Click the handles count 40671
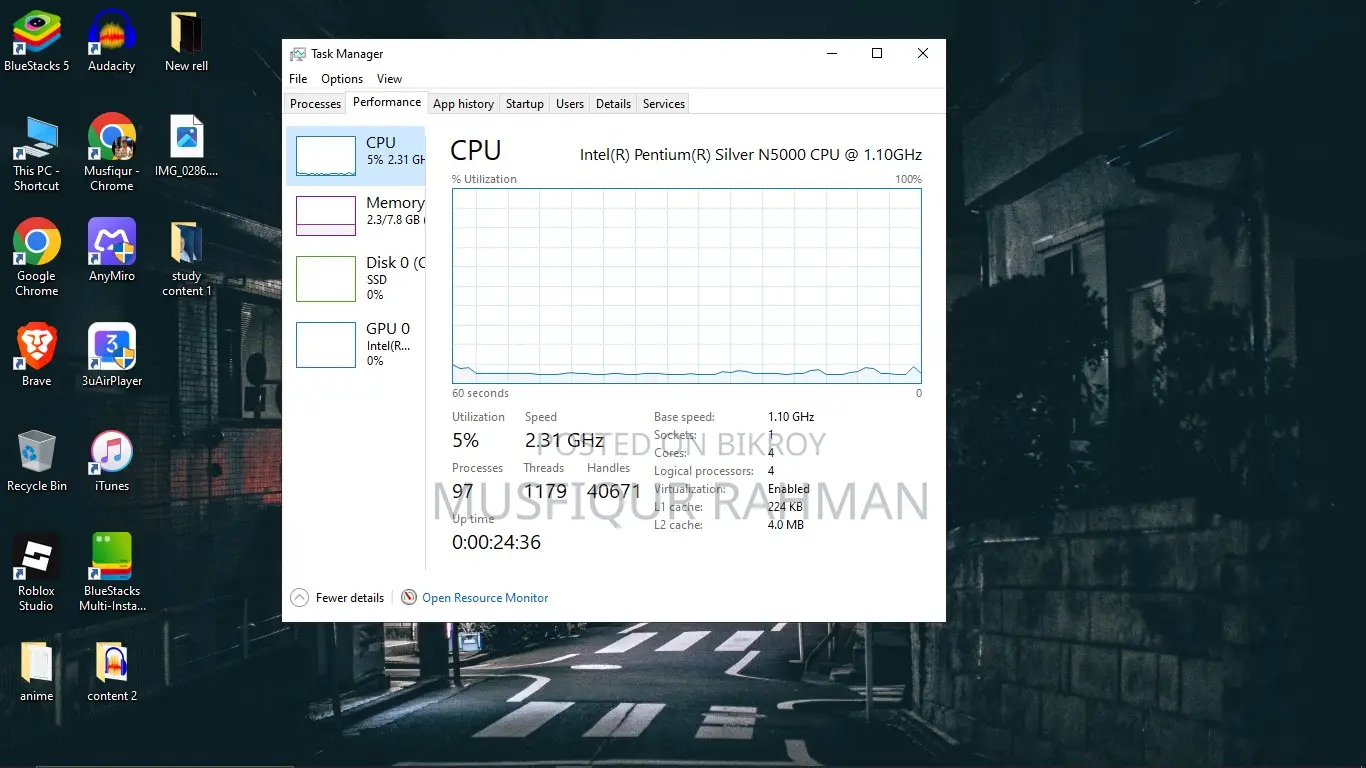 pos(614,491)
